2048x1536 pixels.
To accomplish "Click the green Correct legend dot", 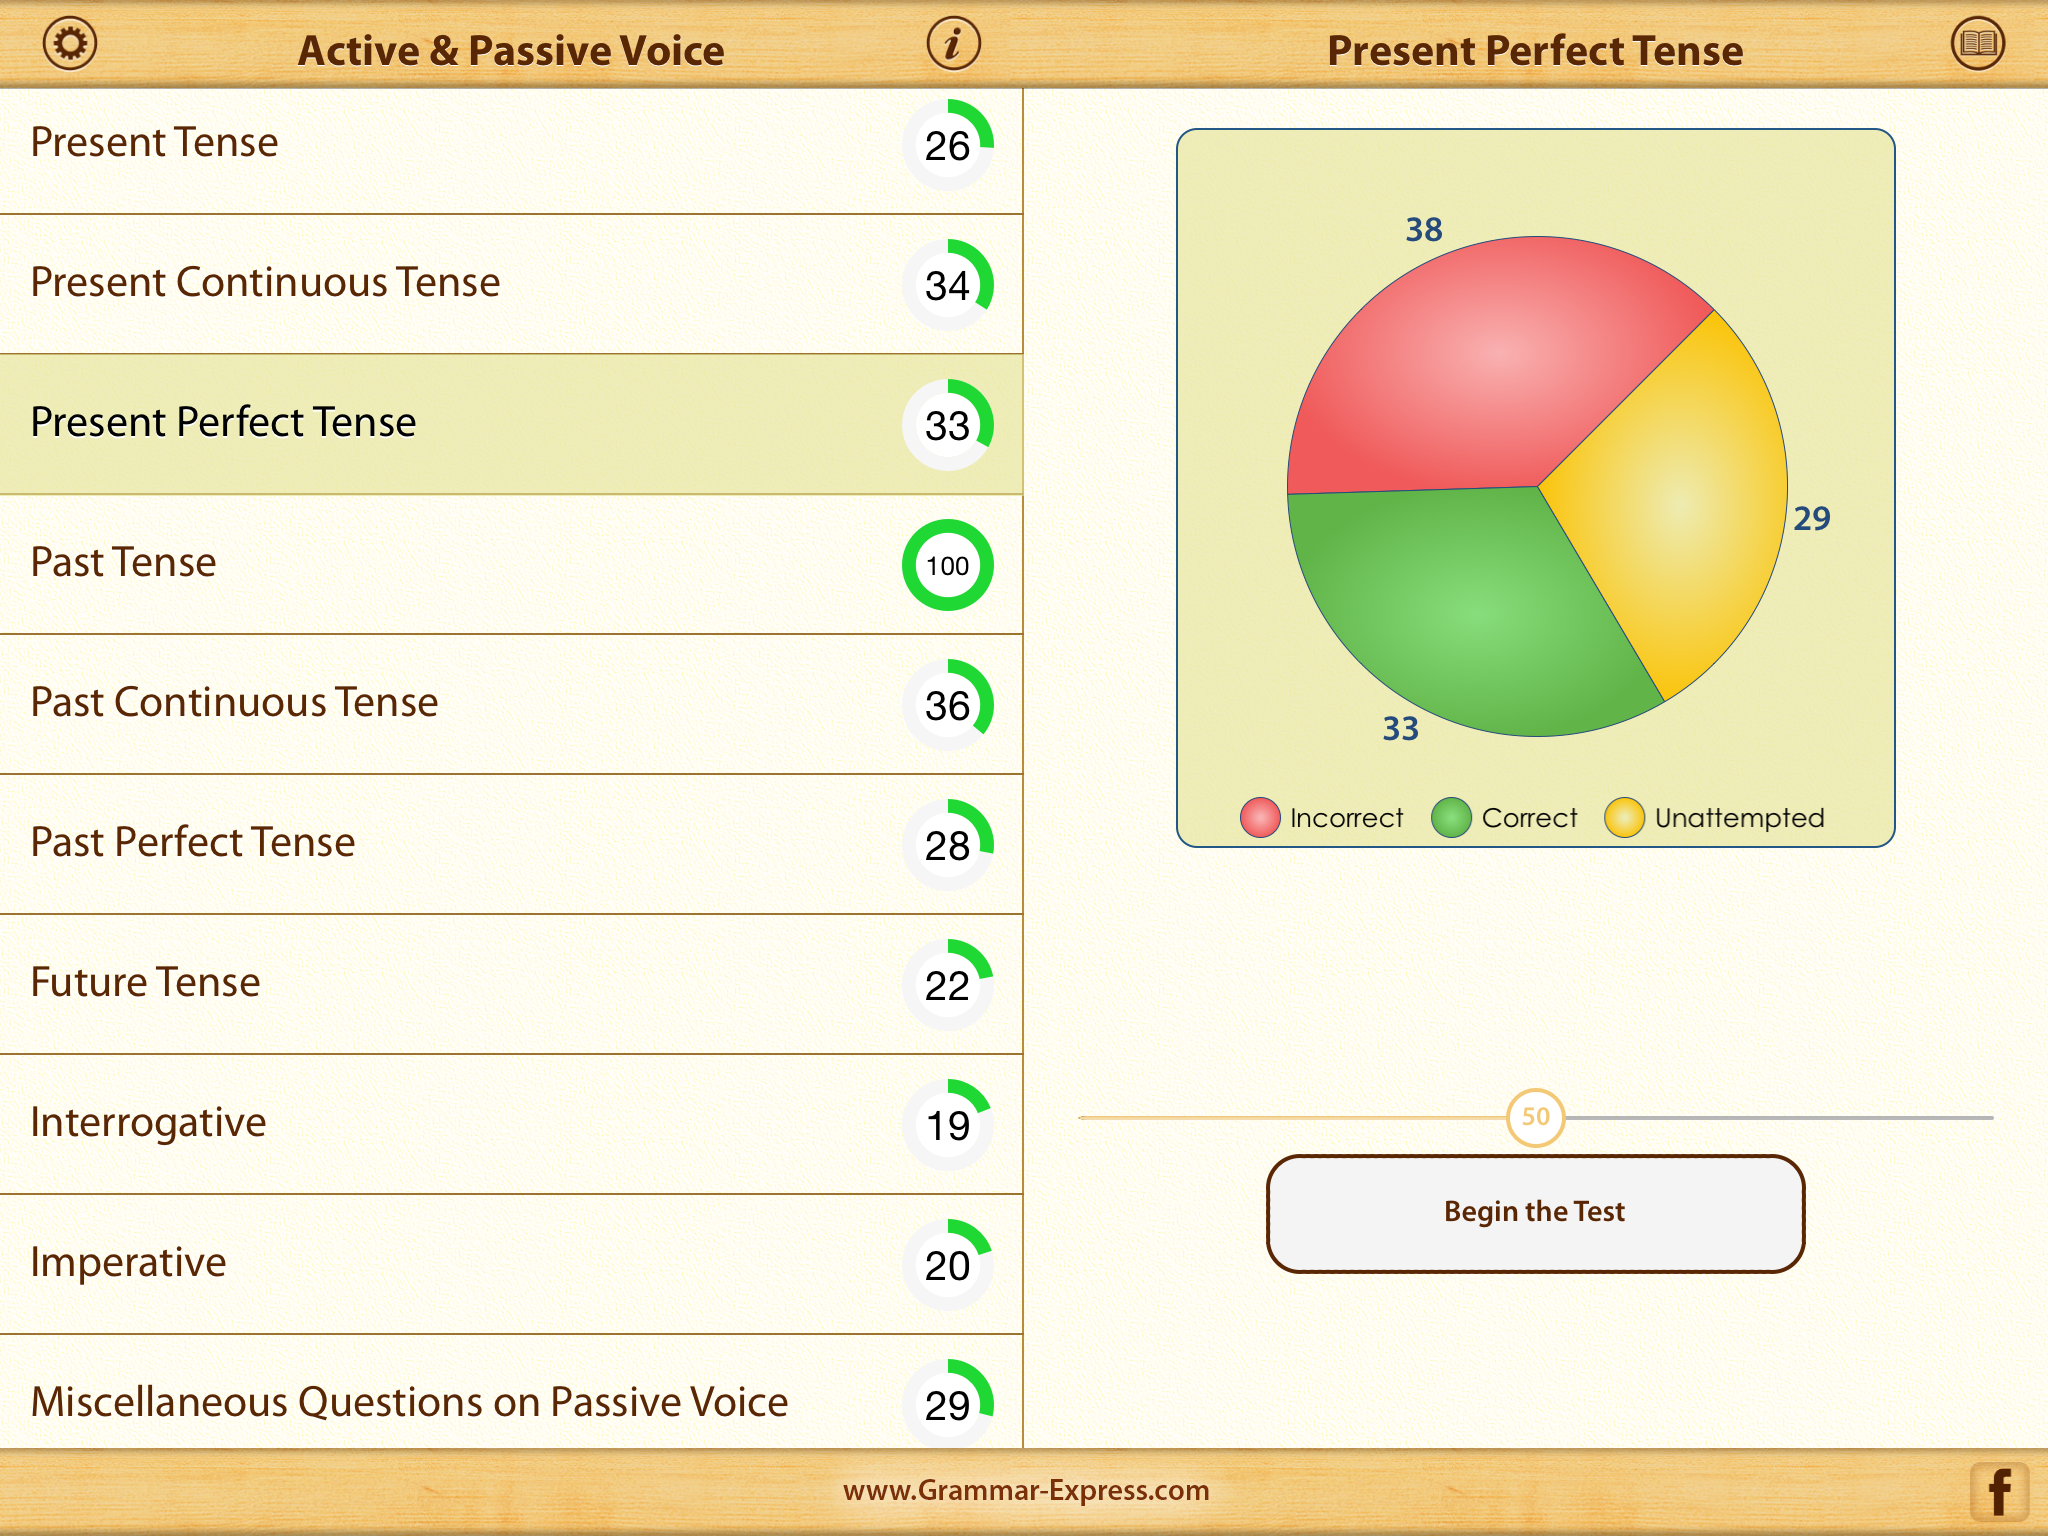I will coord(1450,817).
